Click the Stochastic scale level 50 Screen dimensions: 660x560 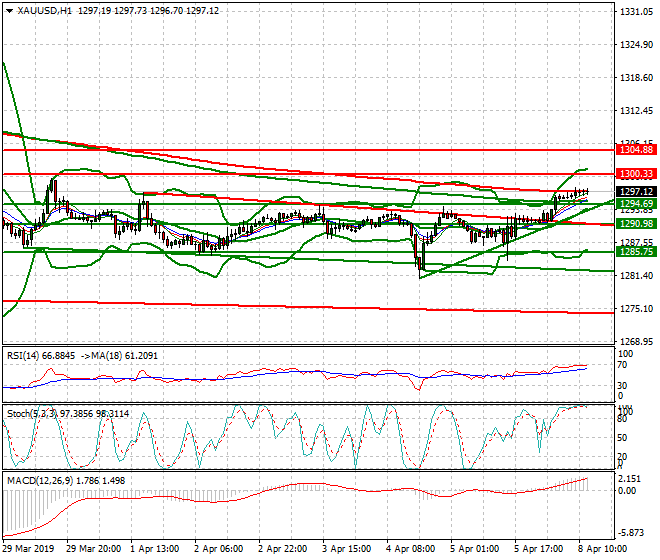click(622, 438)
